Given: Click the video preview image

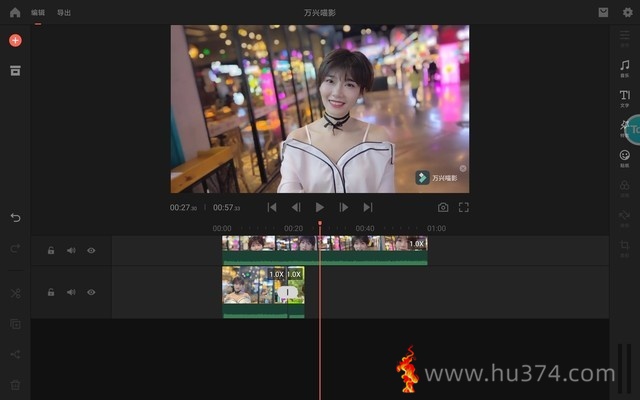Looking at the screenshot, I should tap(320, 109).
